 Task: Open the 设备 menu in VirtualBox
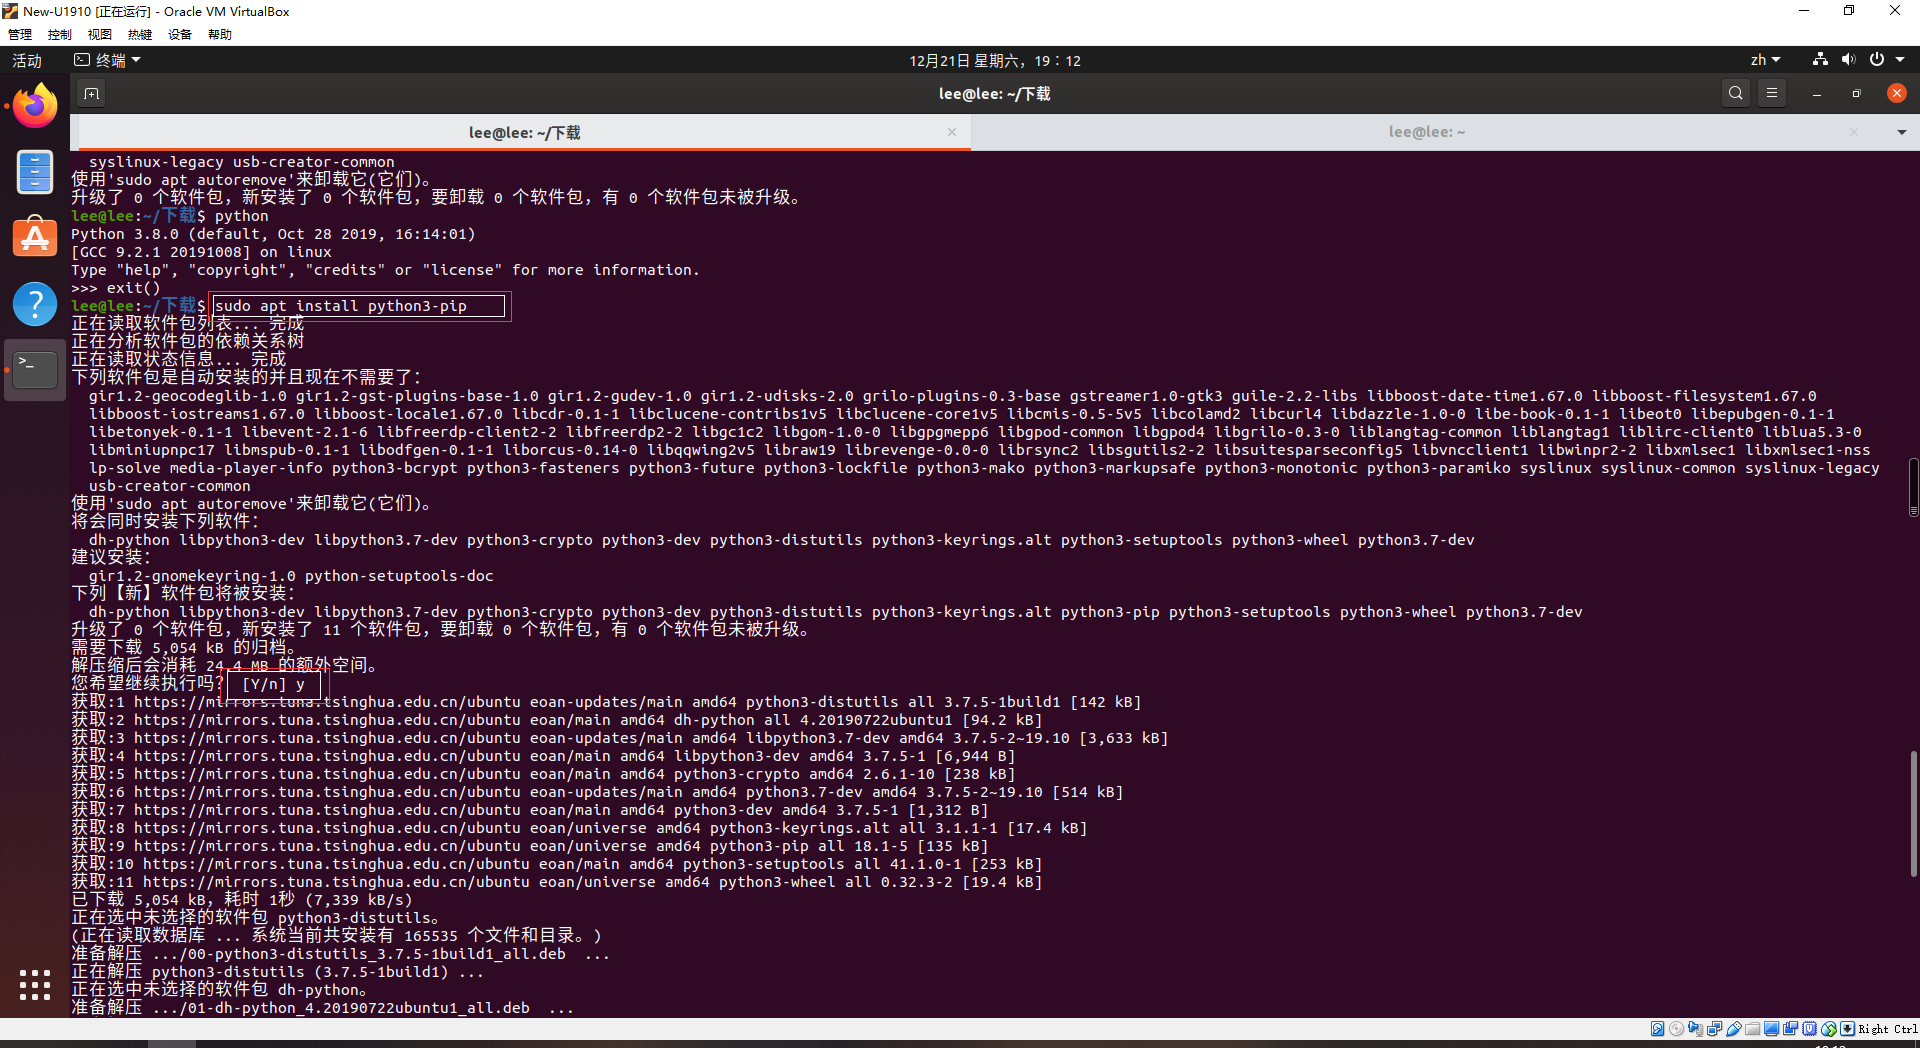tap(180, 34)
